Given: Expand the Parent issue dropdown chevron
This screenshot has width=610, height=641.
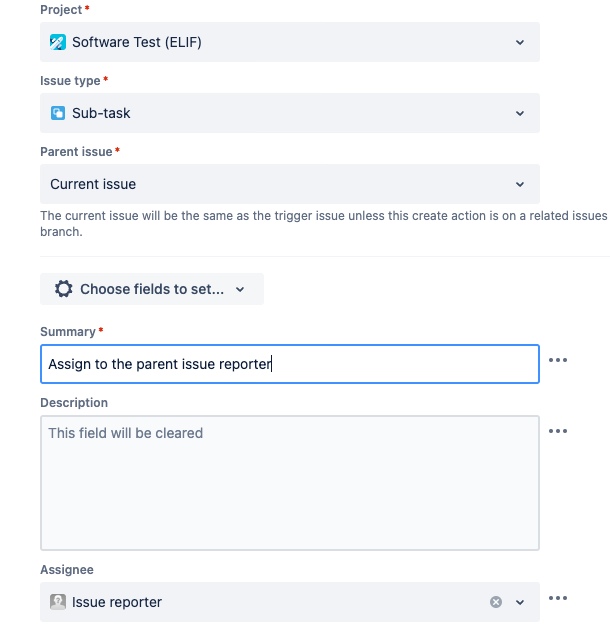Looking at the screenshot, I should pyautogui.click(x=520, y=184).
